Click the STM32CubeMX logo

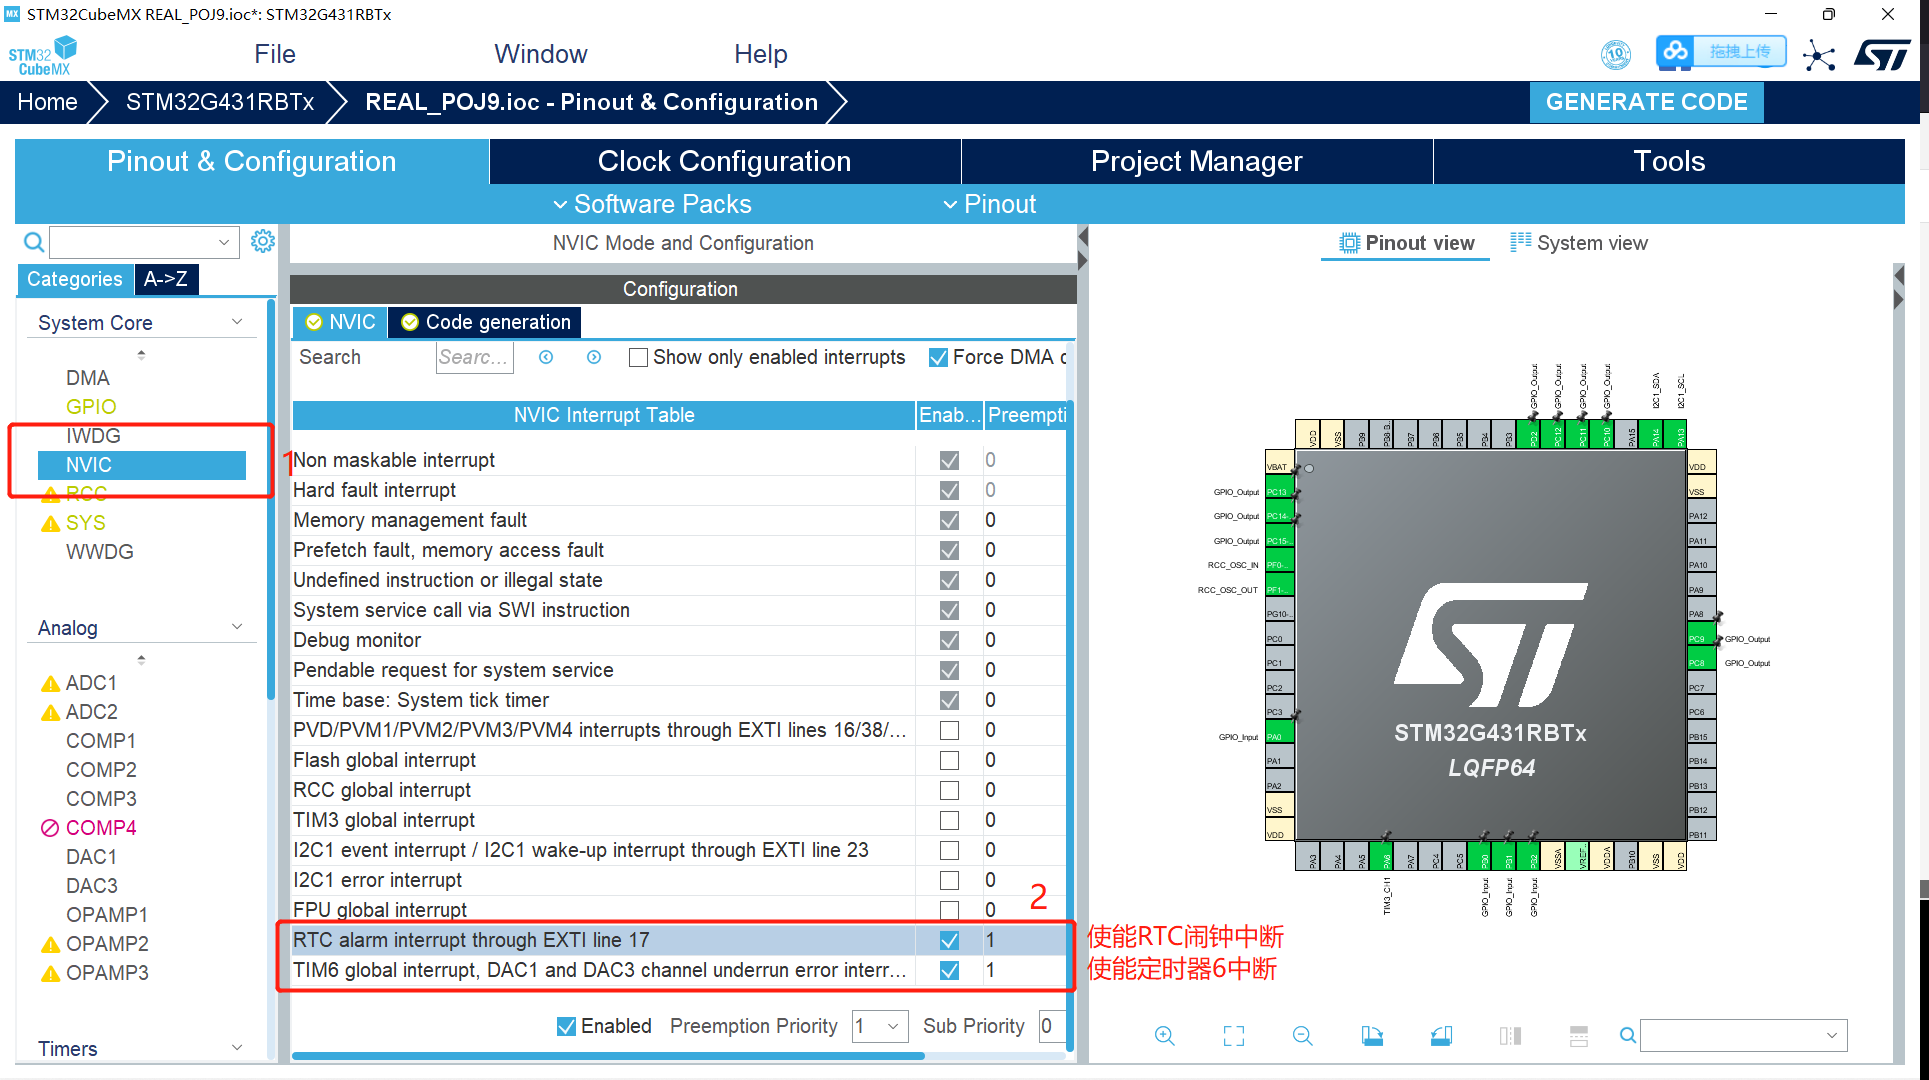coord(42,53)
